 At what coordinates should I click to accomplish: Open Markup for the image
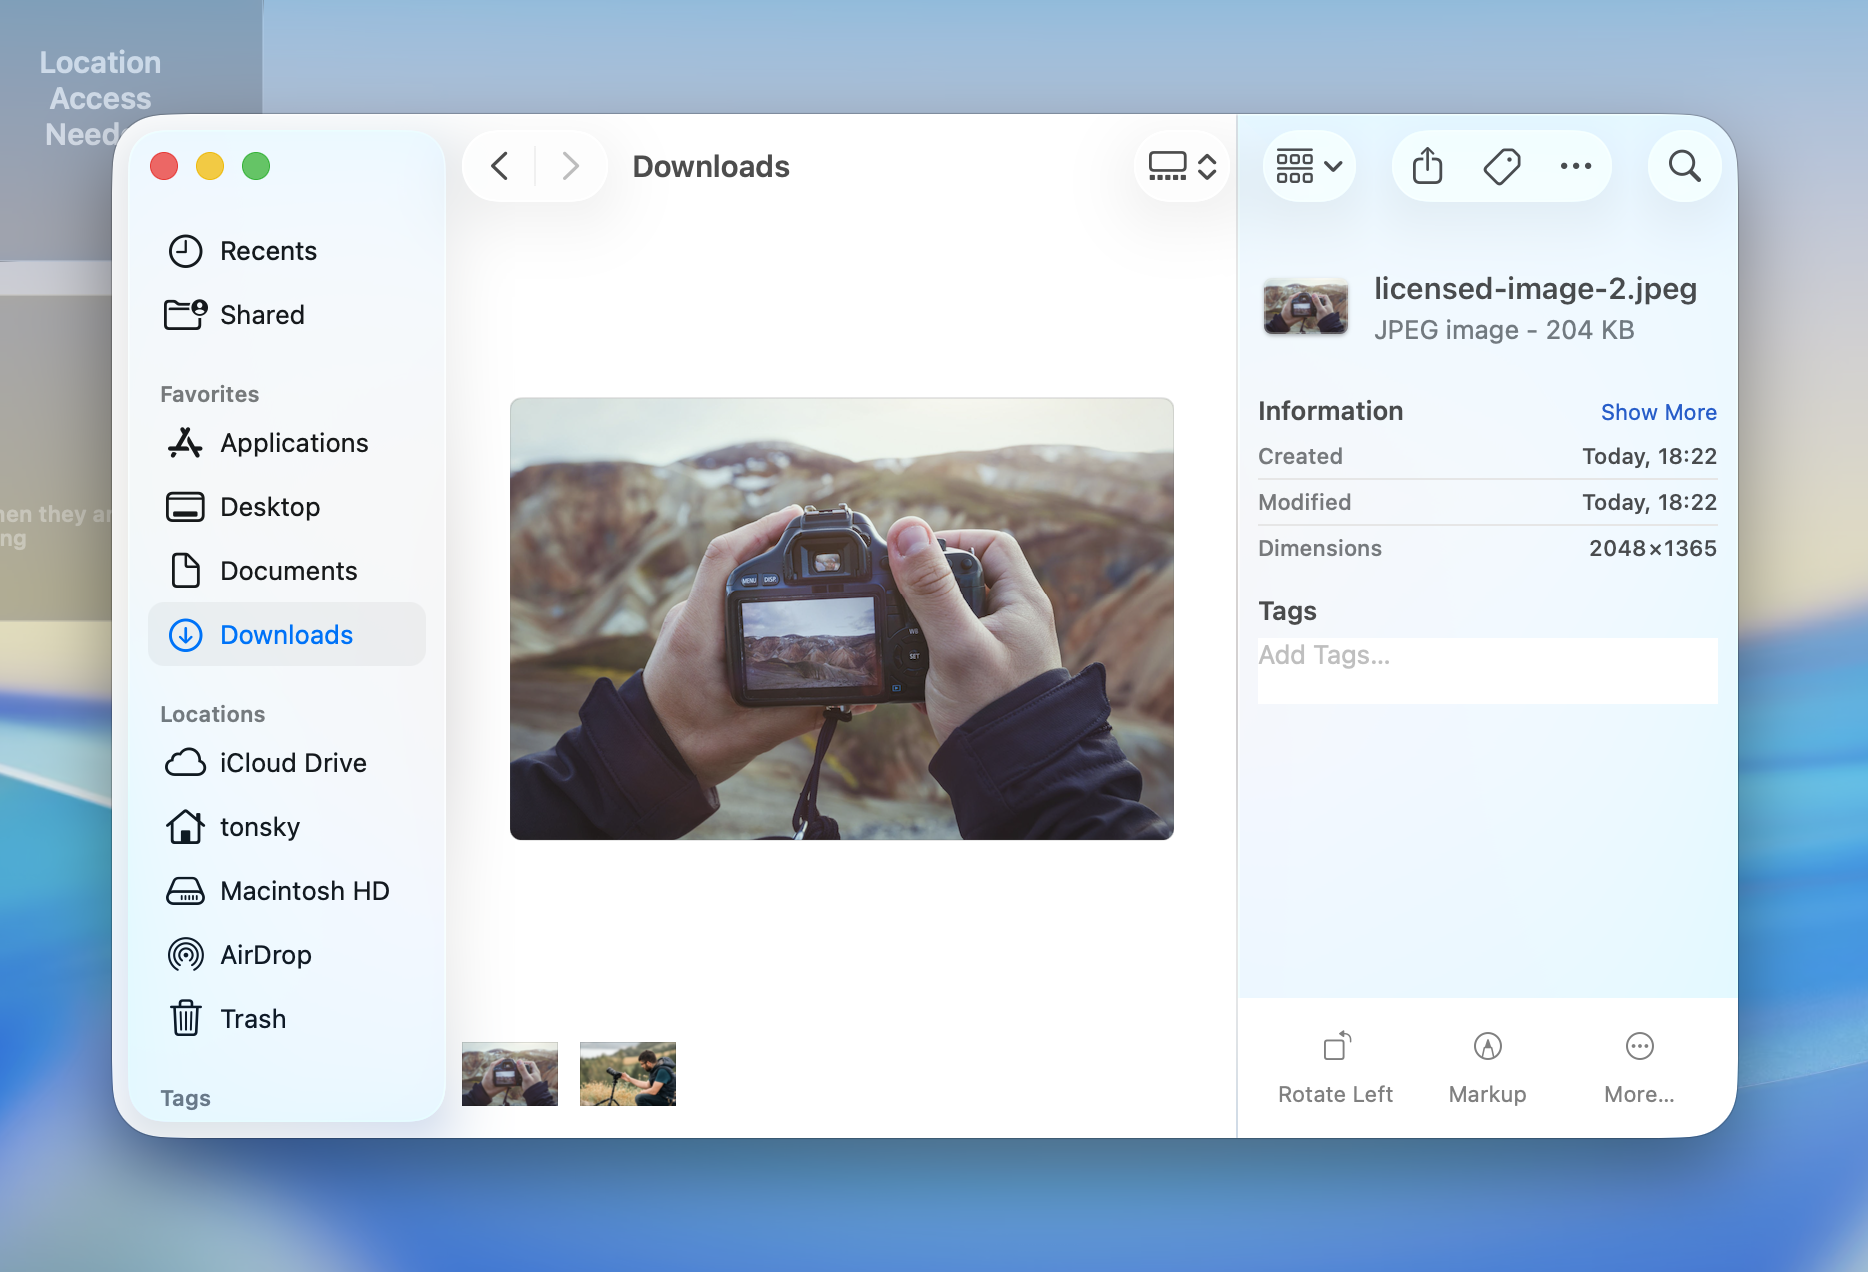click(x=1487, y=1068)
